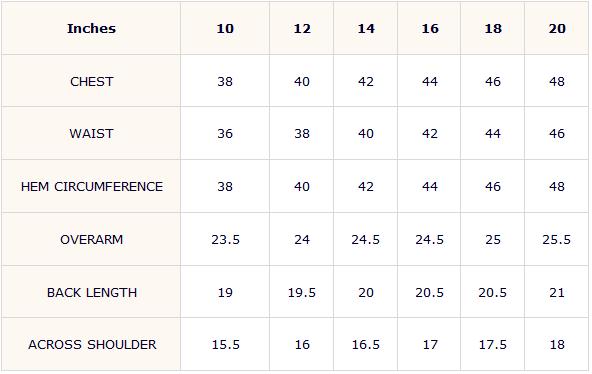
Task: Select waist value 46 for size 20
Action: [x=557, y=134]
